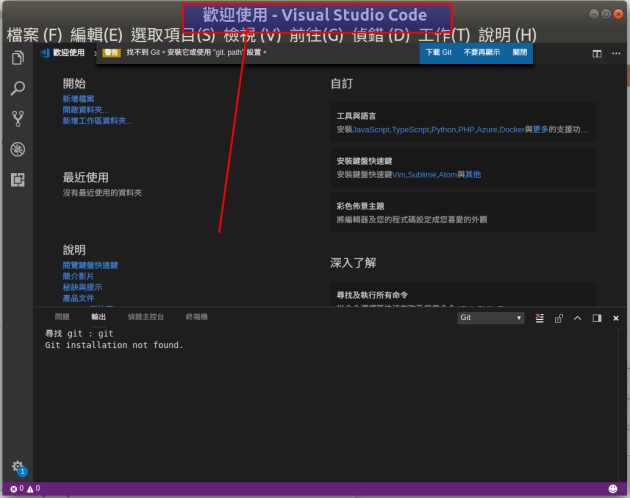Close the bottom output panel
Image resolution: width=630 pixels, height=498 pixels.
click(616, 318)
